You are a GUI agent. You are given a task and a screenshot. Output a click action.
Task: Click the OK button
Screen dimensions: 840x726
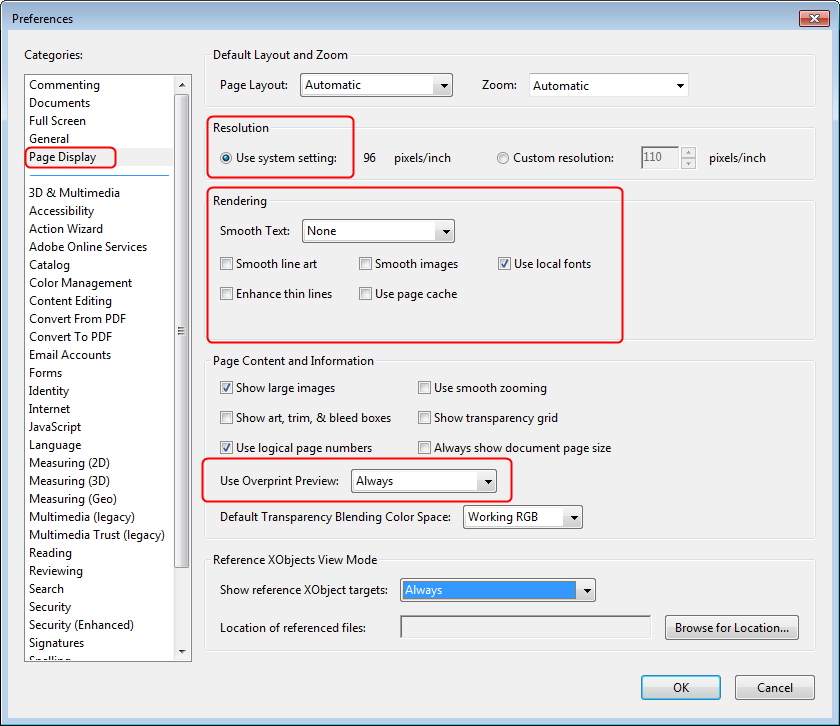[681, 688]
